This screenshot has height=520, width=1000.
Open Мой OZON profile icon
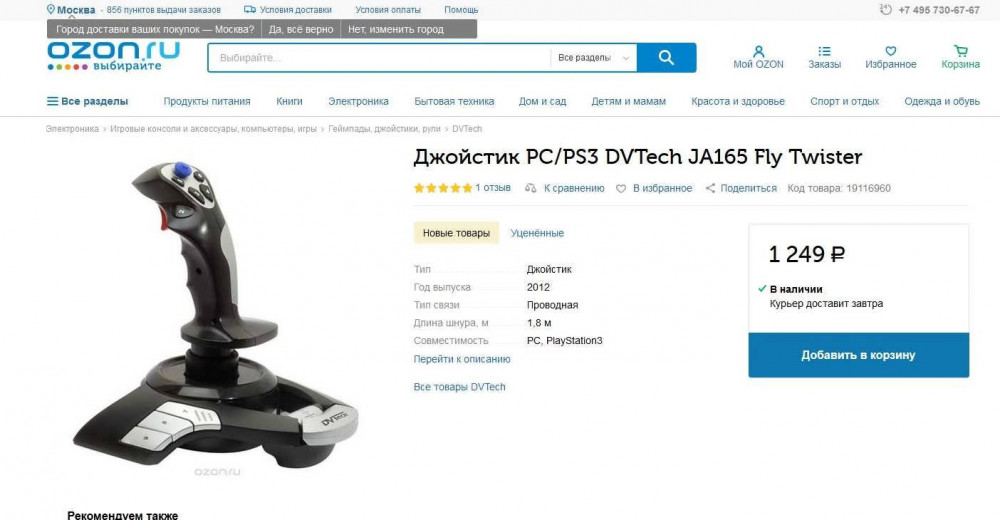pyautogui.click(x=758, y=51)
